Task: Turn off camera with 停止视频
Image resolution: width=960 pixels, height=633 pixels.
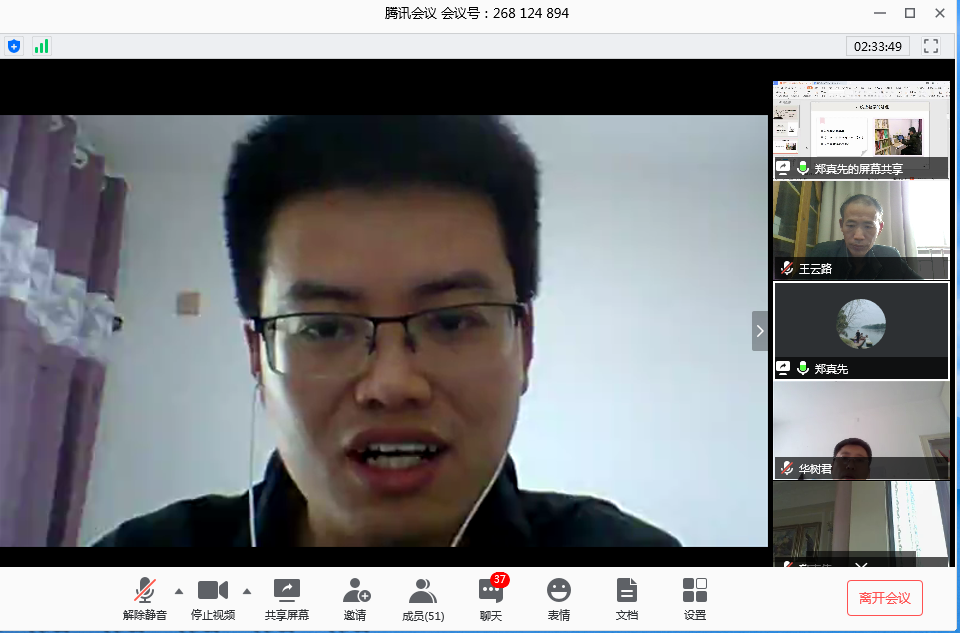Action: coord(213,599)
